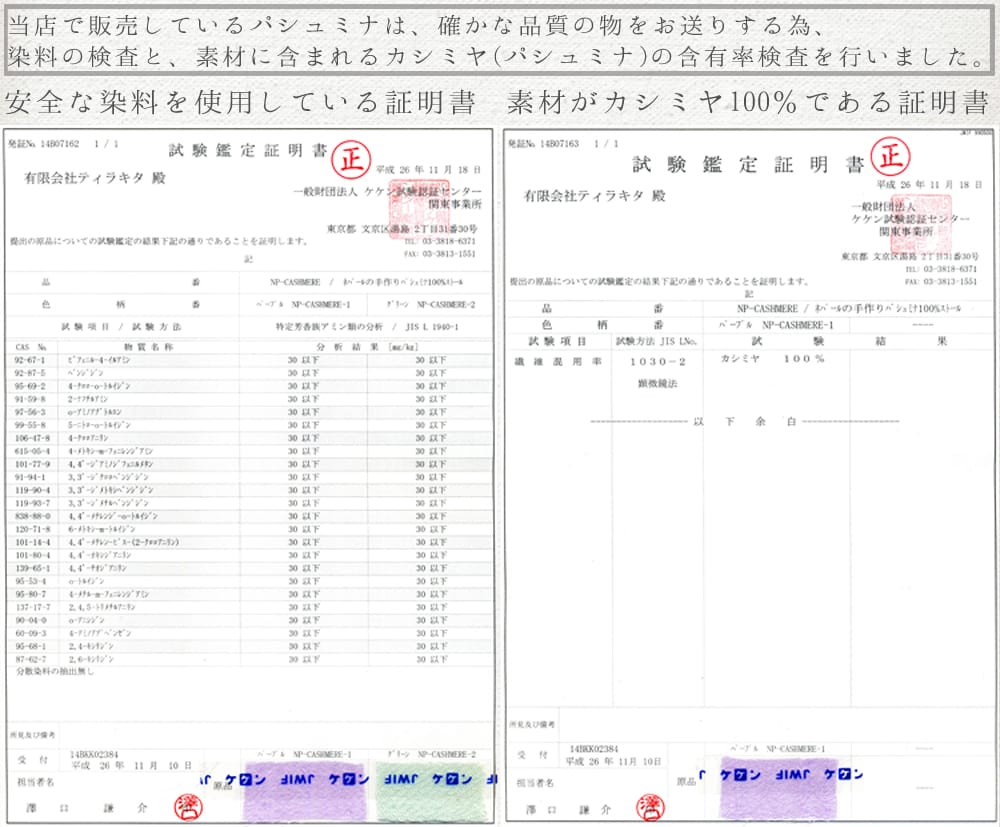Click the 物質名称 column header
1000x827 pixels.
pos(148,347)
